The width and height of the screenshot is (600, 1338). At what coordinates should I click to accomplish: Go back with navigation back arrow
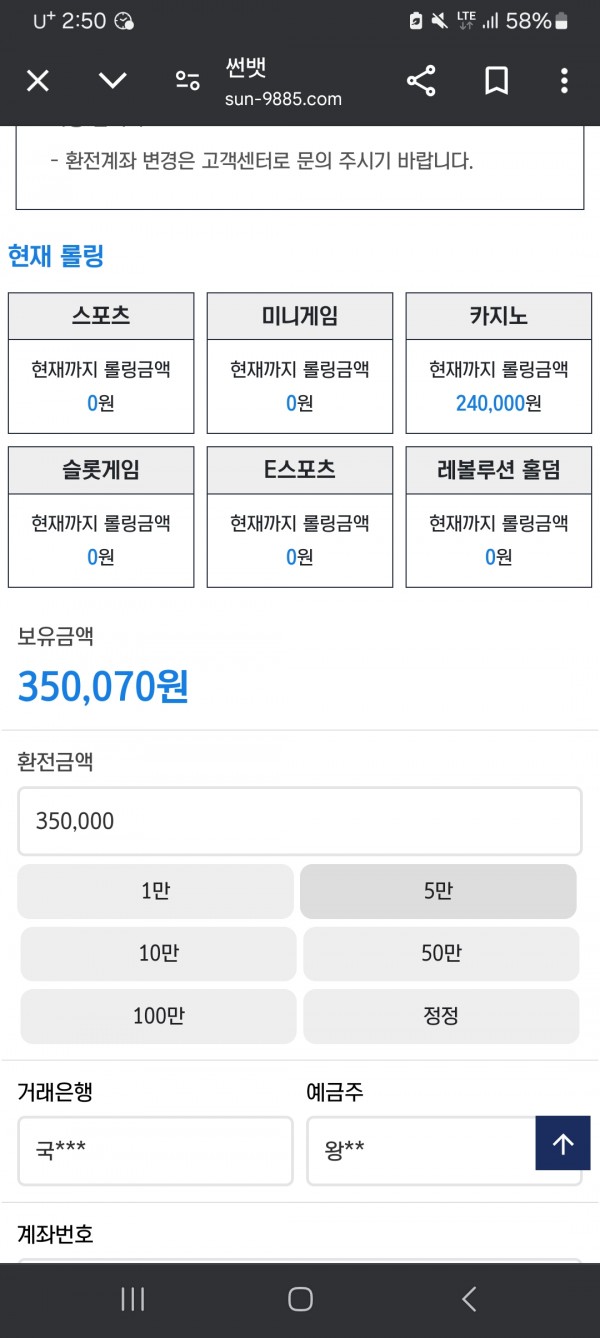pos(469,1299)
